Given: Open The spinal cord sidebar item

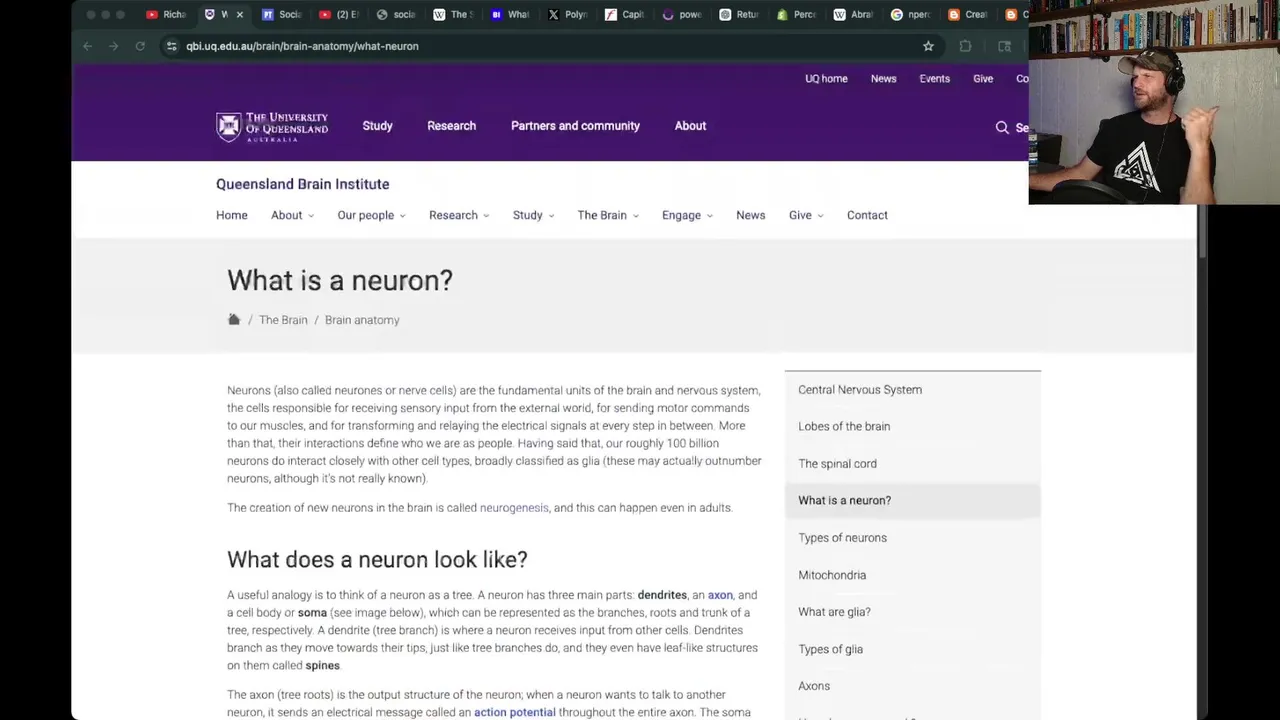Looking at the screenshot, I should coord(913,464).
